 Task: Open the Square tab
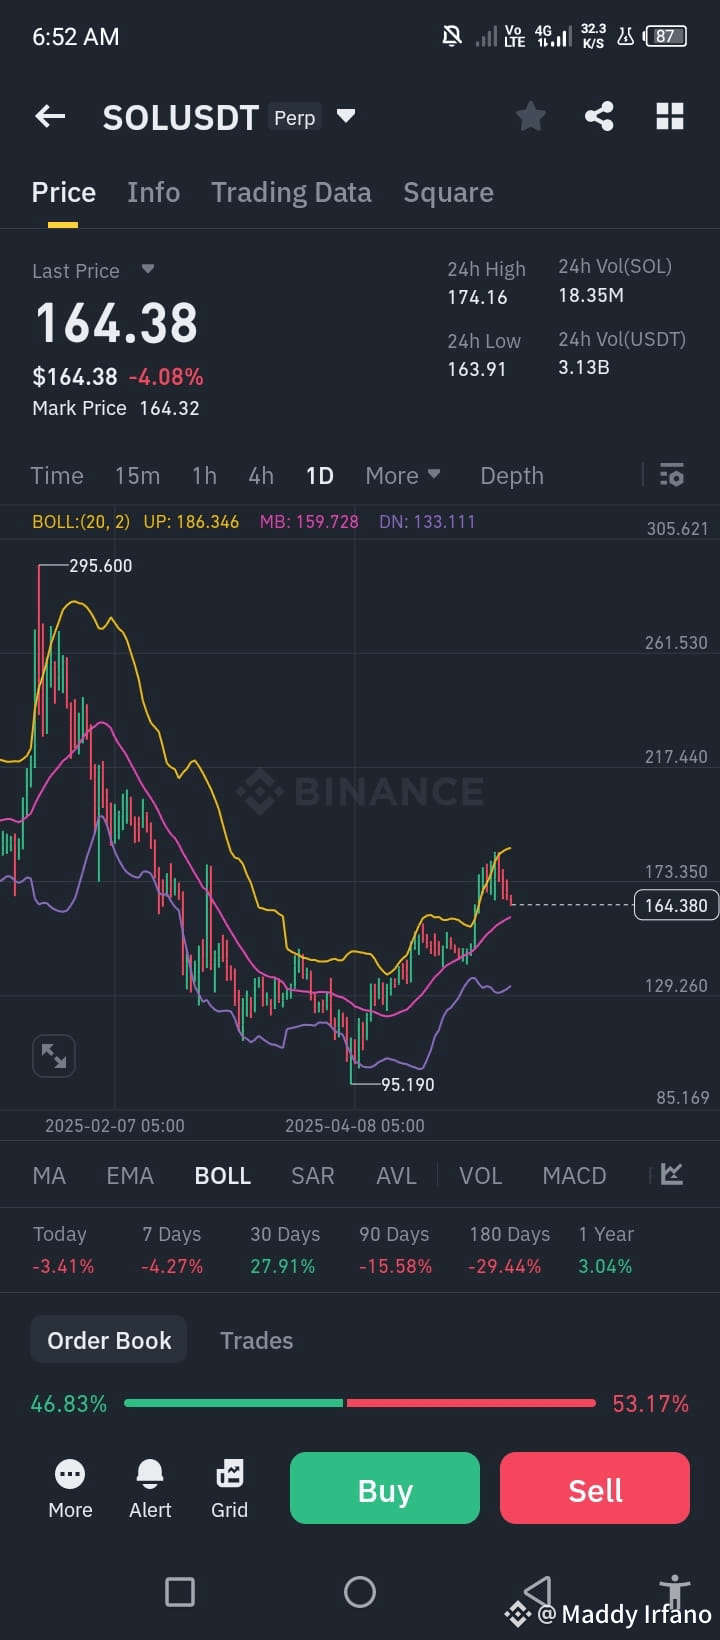pos(448,192)
